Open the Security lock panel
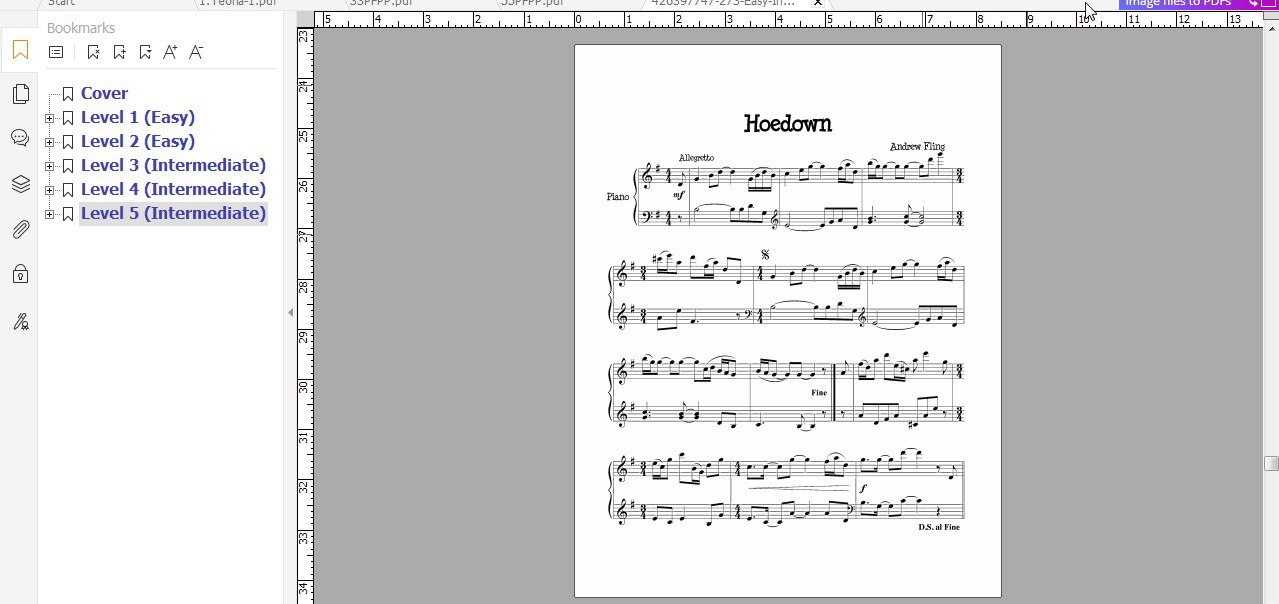 tap(20, 274)
